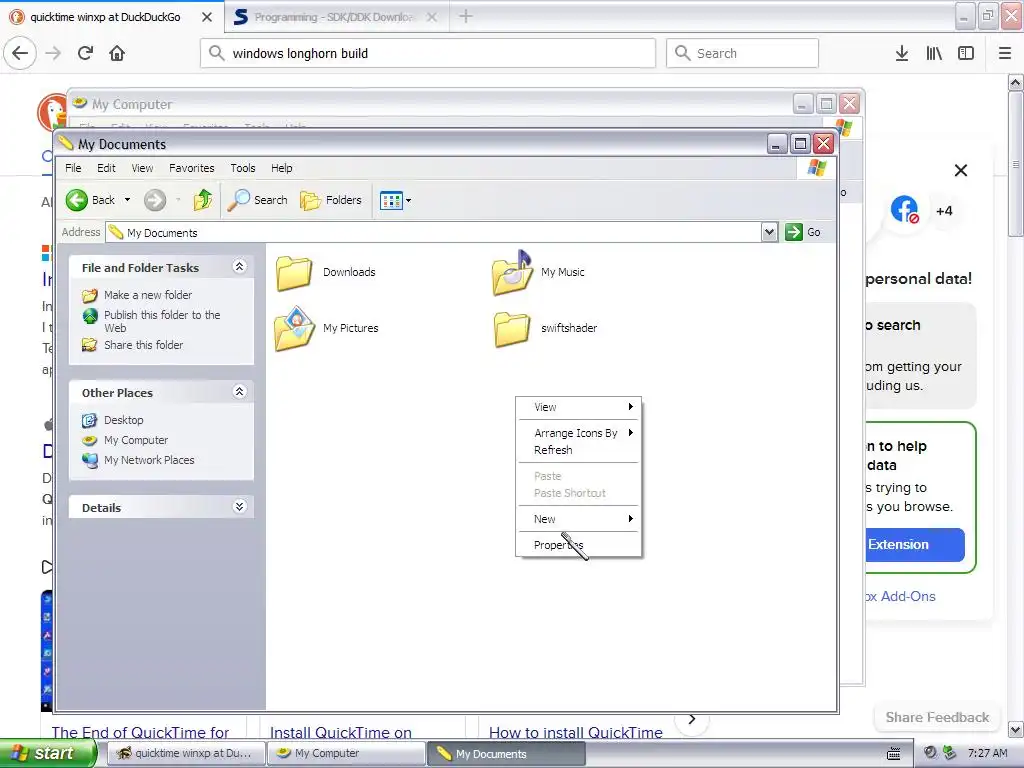Image resolution: width=1024 pixels, height=768 pixels.
Task: Click the Firefox Search box
Action: [x=742, y=53]
